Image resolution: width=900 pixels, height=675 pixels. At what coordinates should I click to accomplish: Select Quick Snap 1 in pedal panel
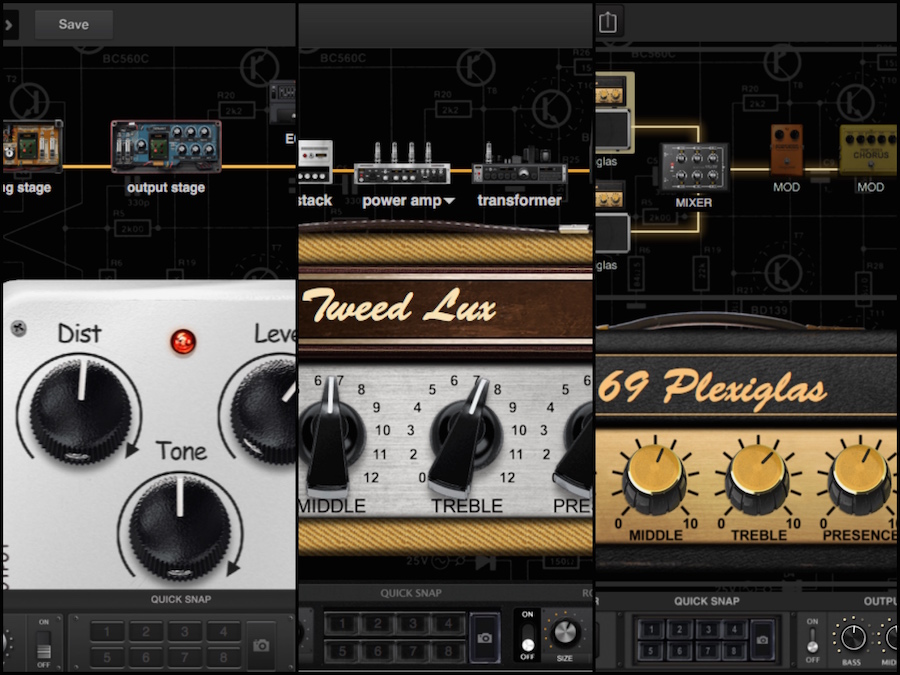[107, 632]
